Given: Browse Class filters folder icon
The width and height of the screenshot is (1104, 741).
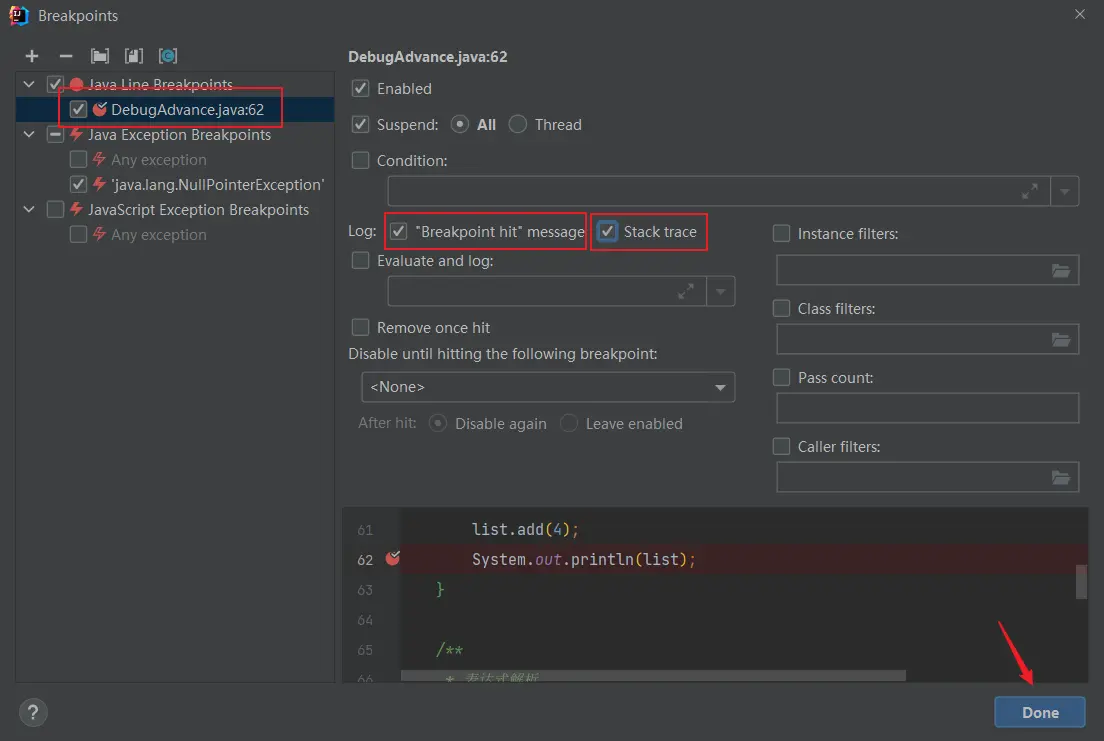Looking at the screenshot, I should point(1061,340).
